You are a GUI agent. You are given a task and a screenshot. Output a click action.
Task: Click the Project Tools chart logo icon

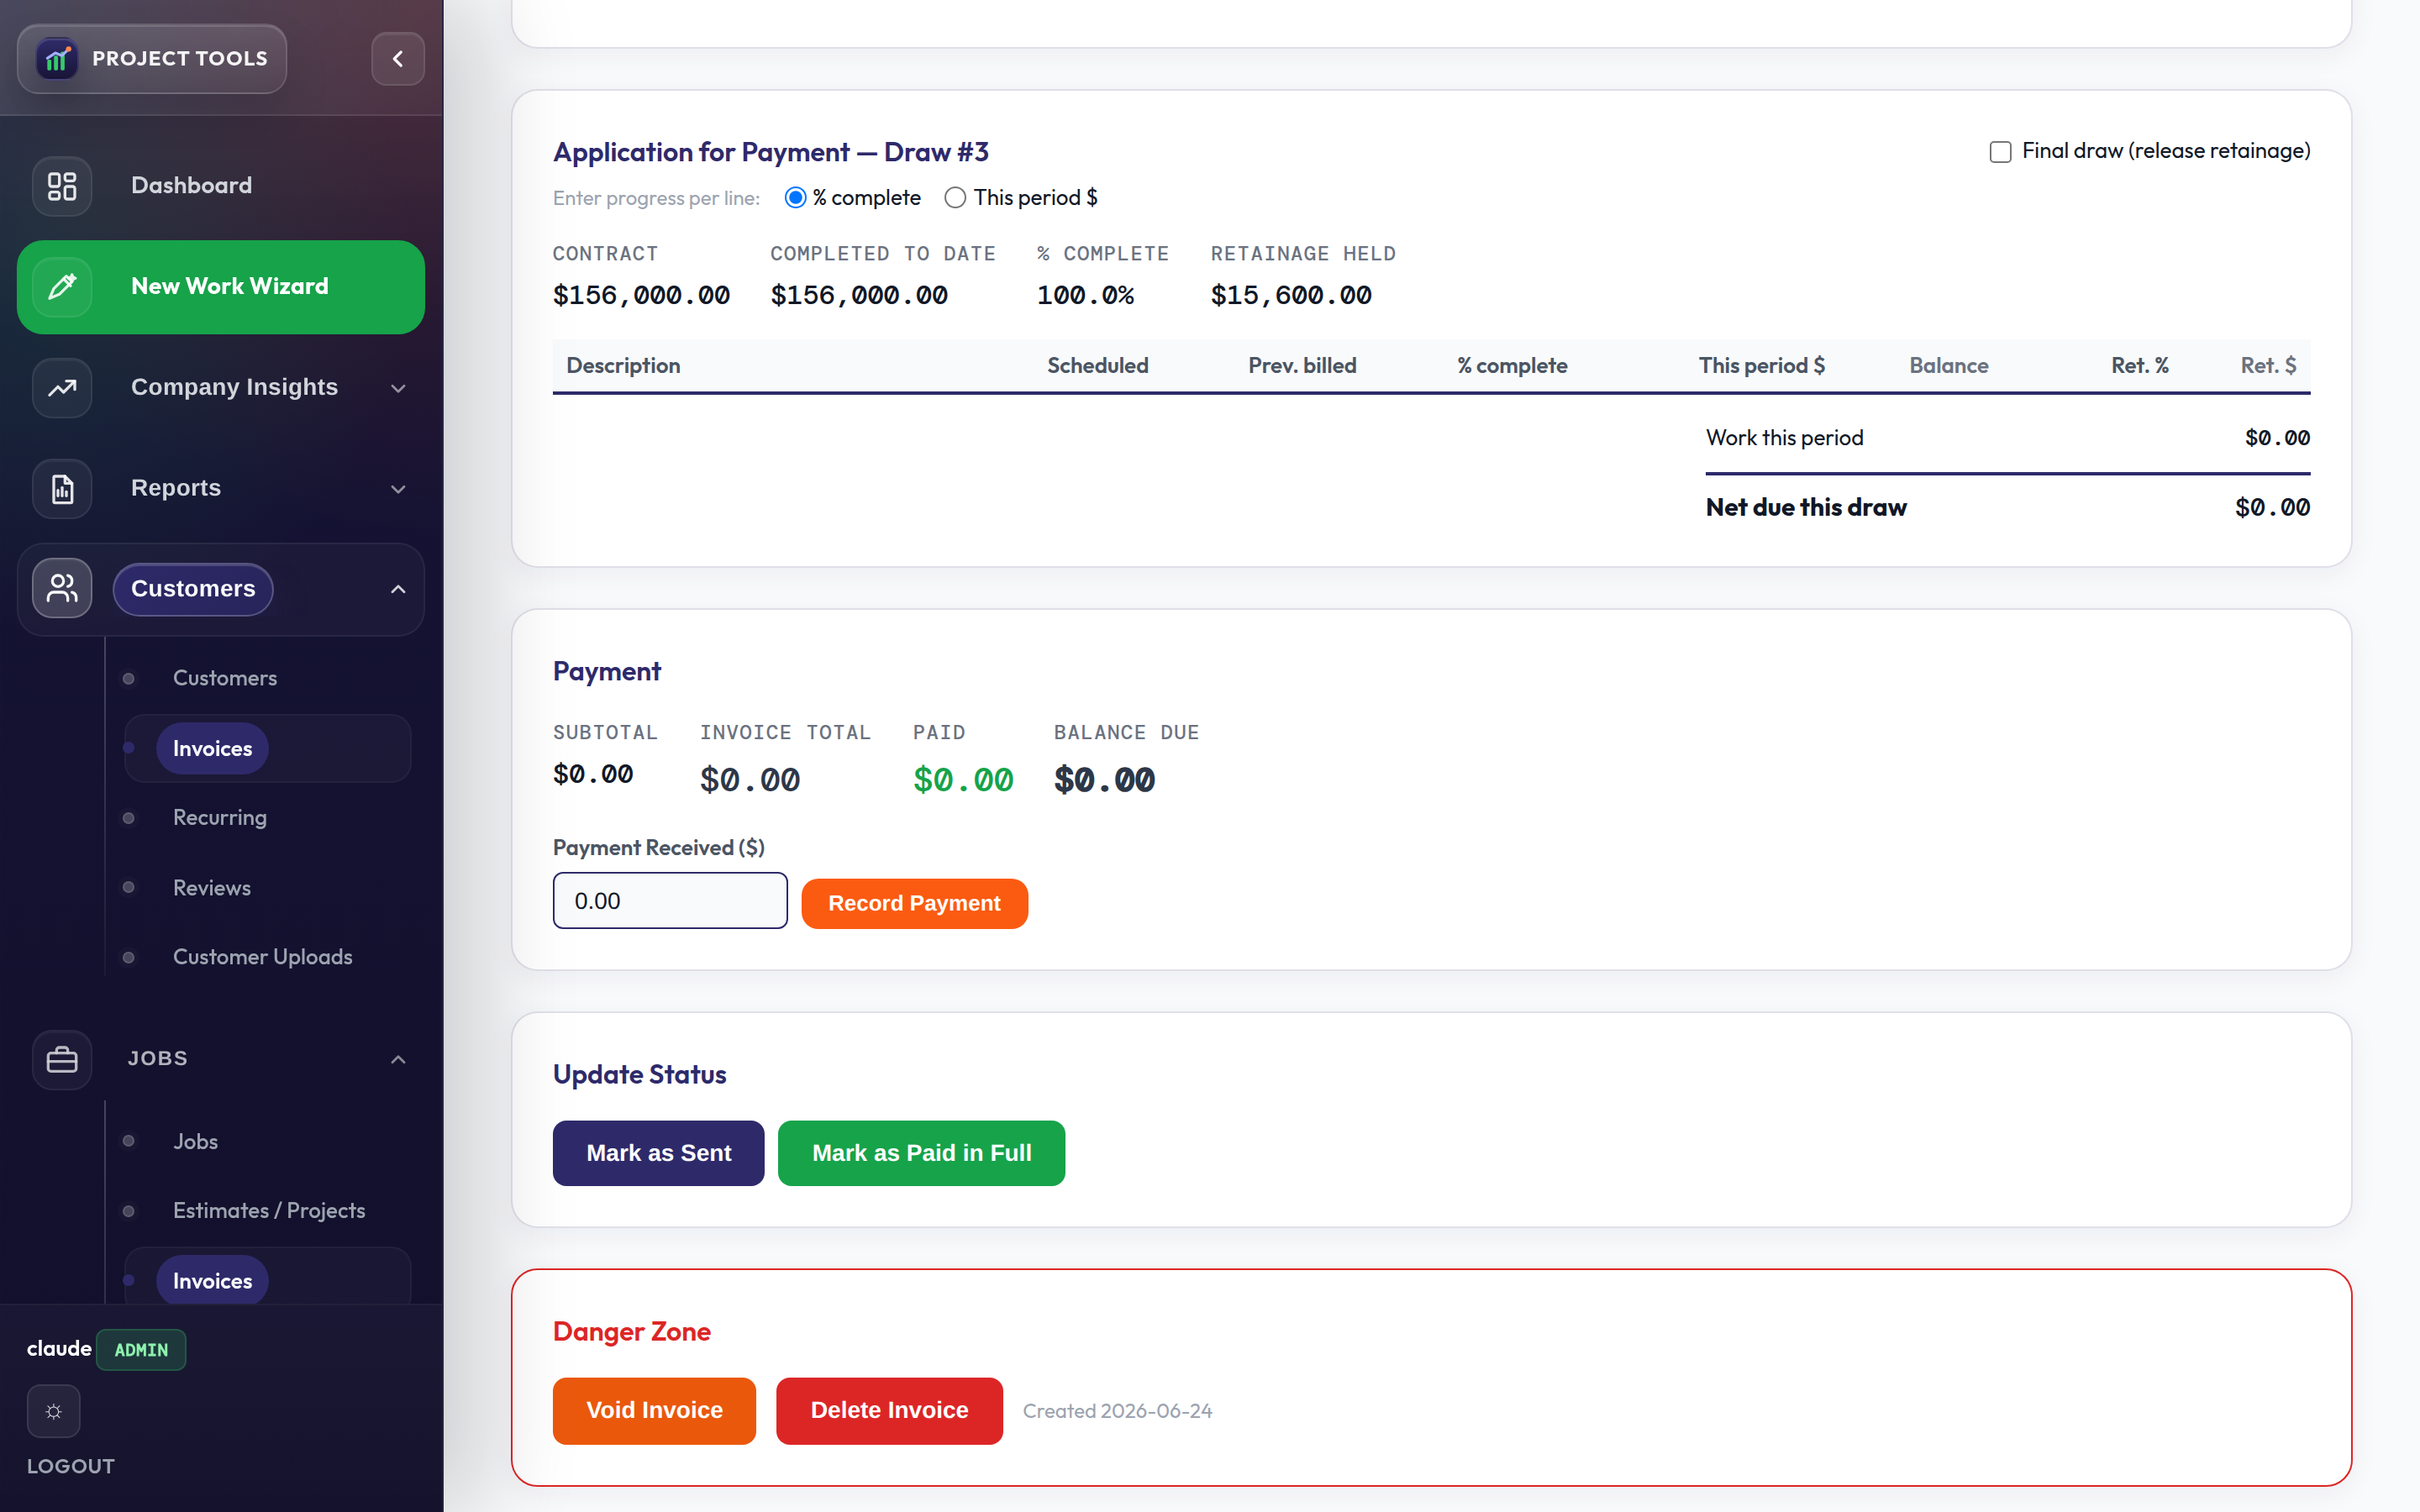pyautogui.click(x=57, y=59)
